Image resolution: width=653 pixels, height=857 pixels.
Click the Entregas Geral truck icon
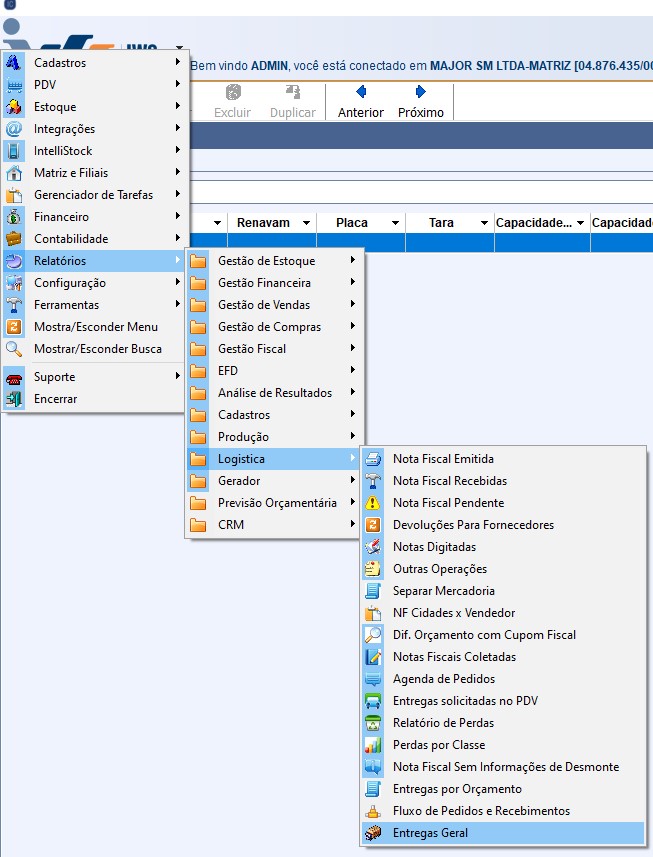(373, 833)
